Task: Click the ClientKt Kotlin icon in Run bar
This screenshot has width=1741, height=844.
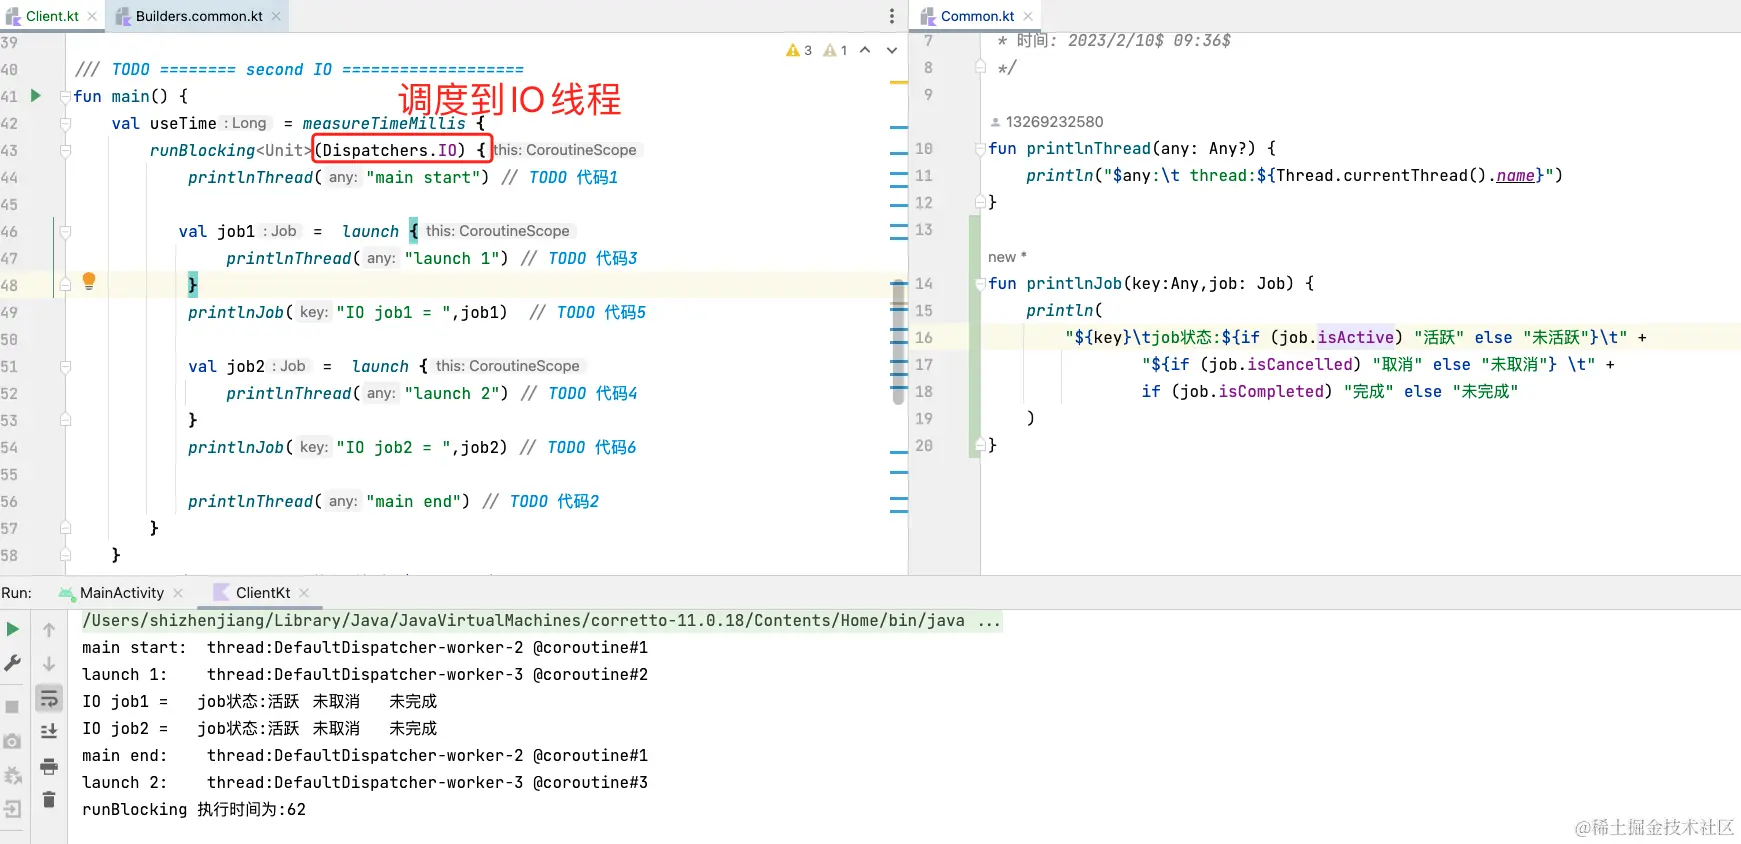Action: click(x=221, y=593)
